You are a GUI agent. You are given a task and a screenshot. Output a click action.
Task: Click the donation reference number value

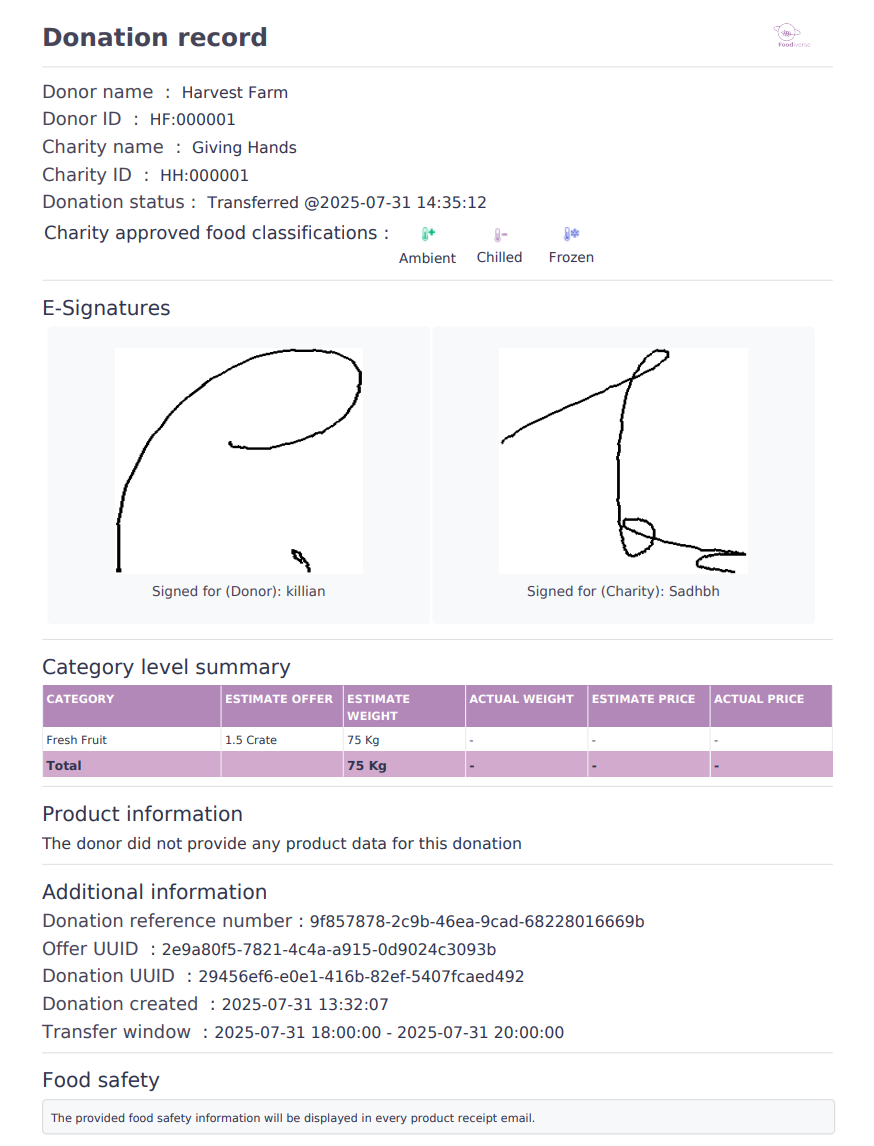tap(477, 921)
